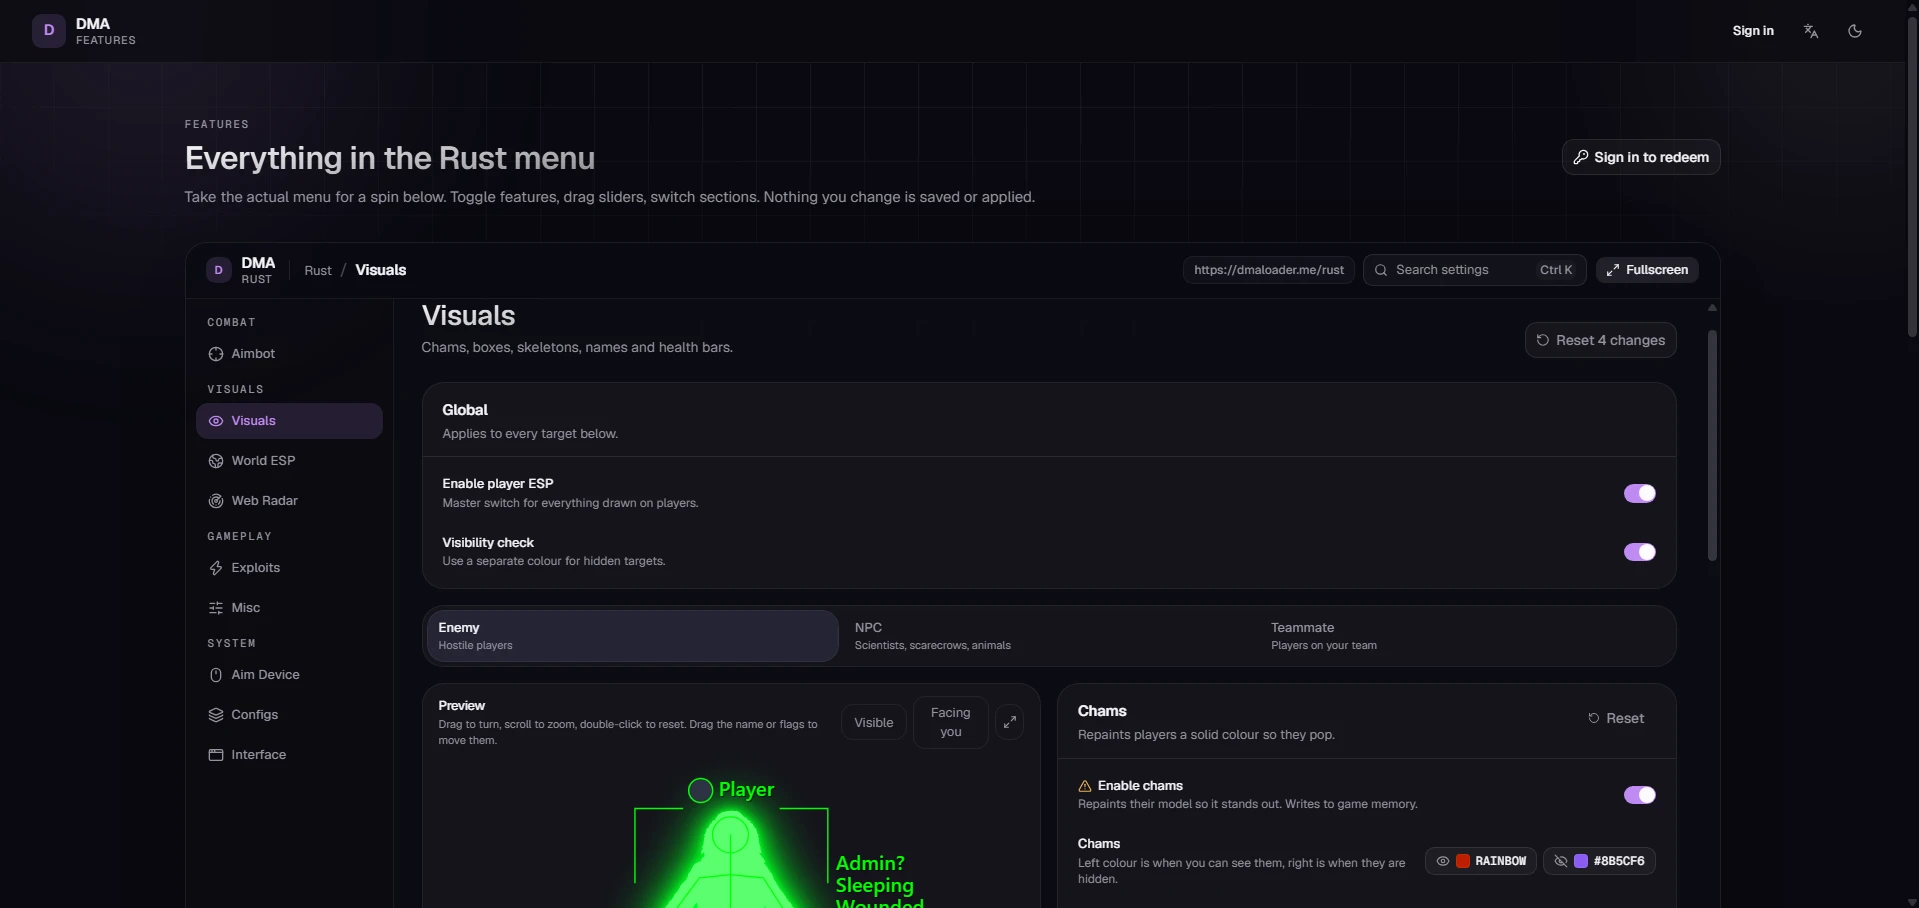This screenshot has width=1919, height=908.
Task: Click the World ESP globe icon
Action: click(216, 461)
